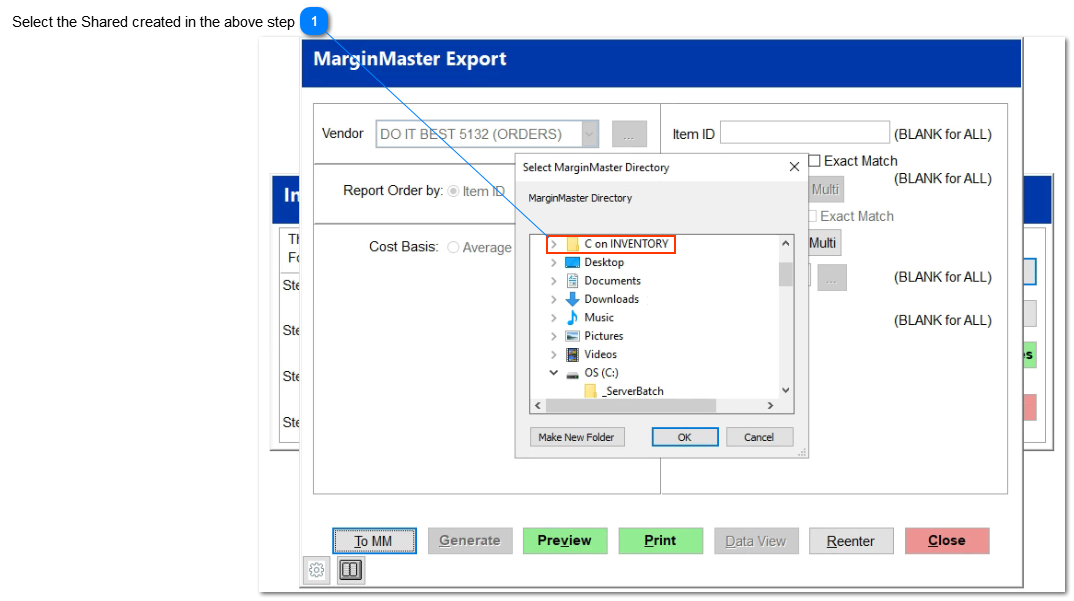Select the C on INVENTORY folder icon
Screen dimensions: 1074x601
point(573,244)
